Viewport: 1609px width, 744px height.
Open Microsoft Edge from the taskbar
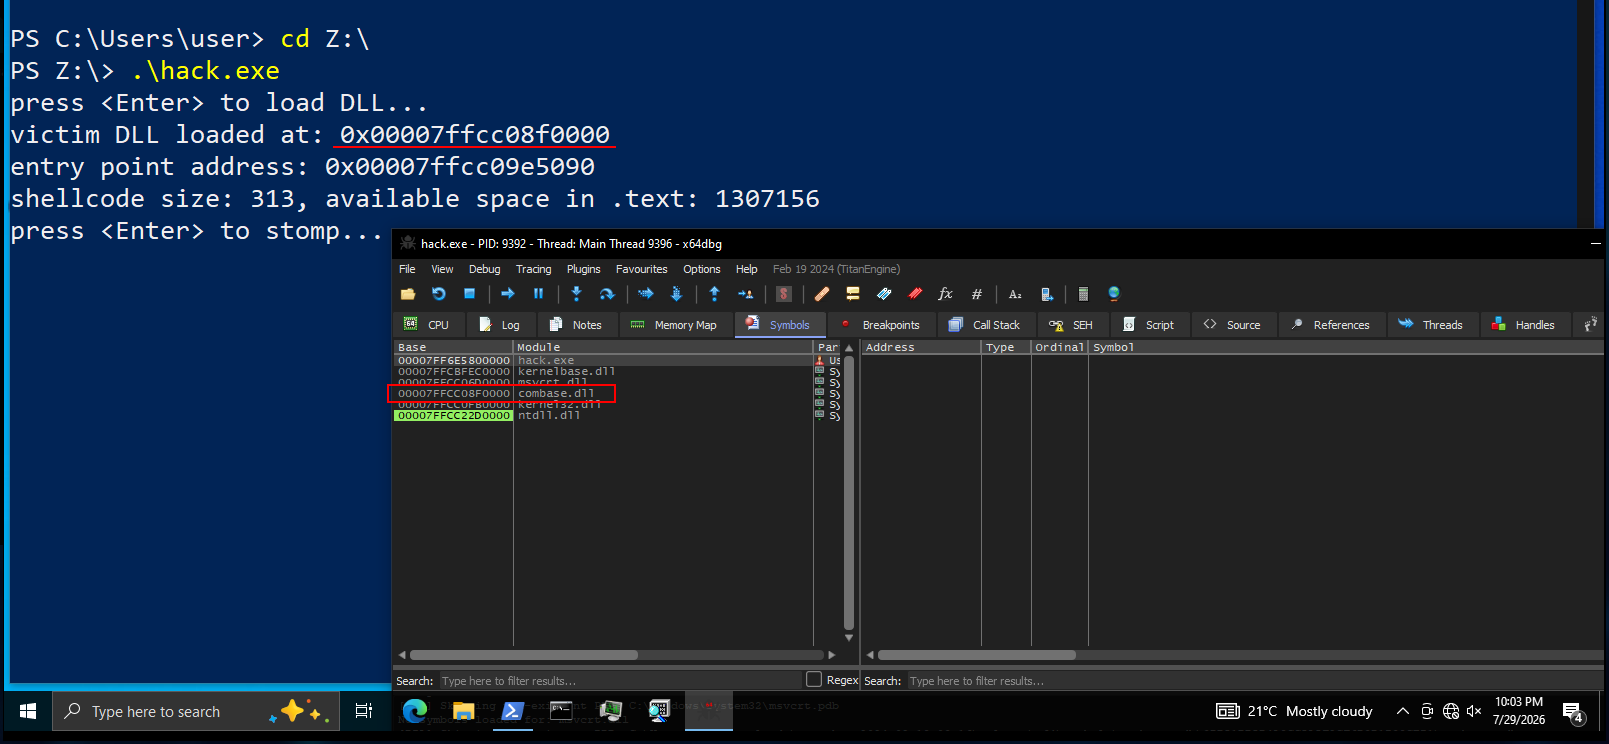[414, 711]
